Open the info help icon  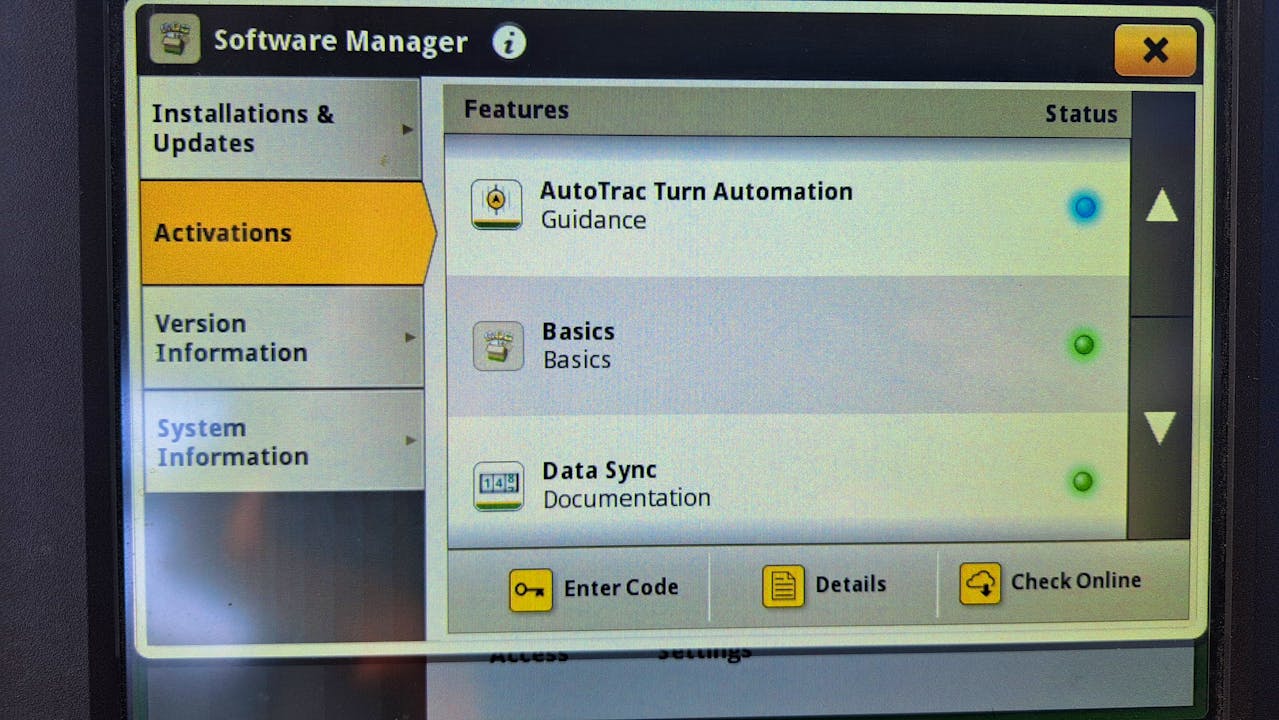tap(509, 42)
